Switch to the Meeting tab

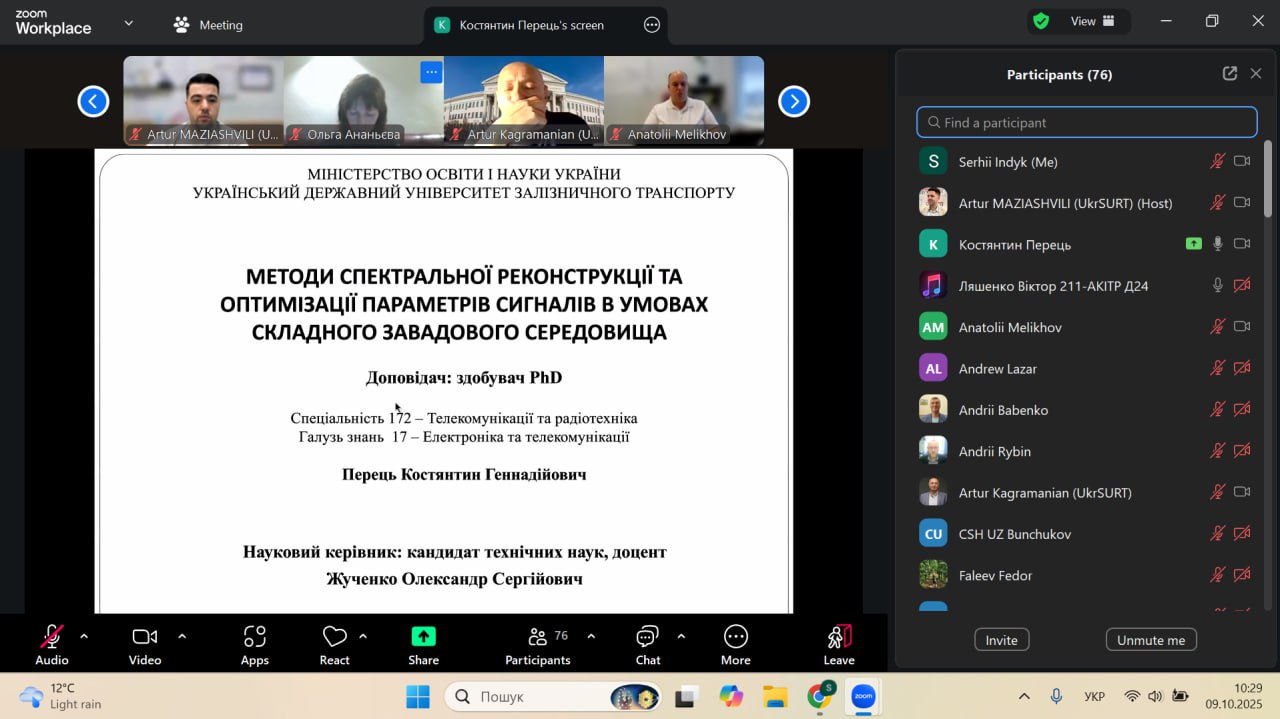[x=209, y=25]
